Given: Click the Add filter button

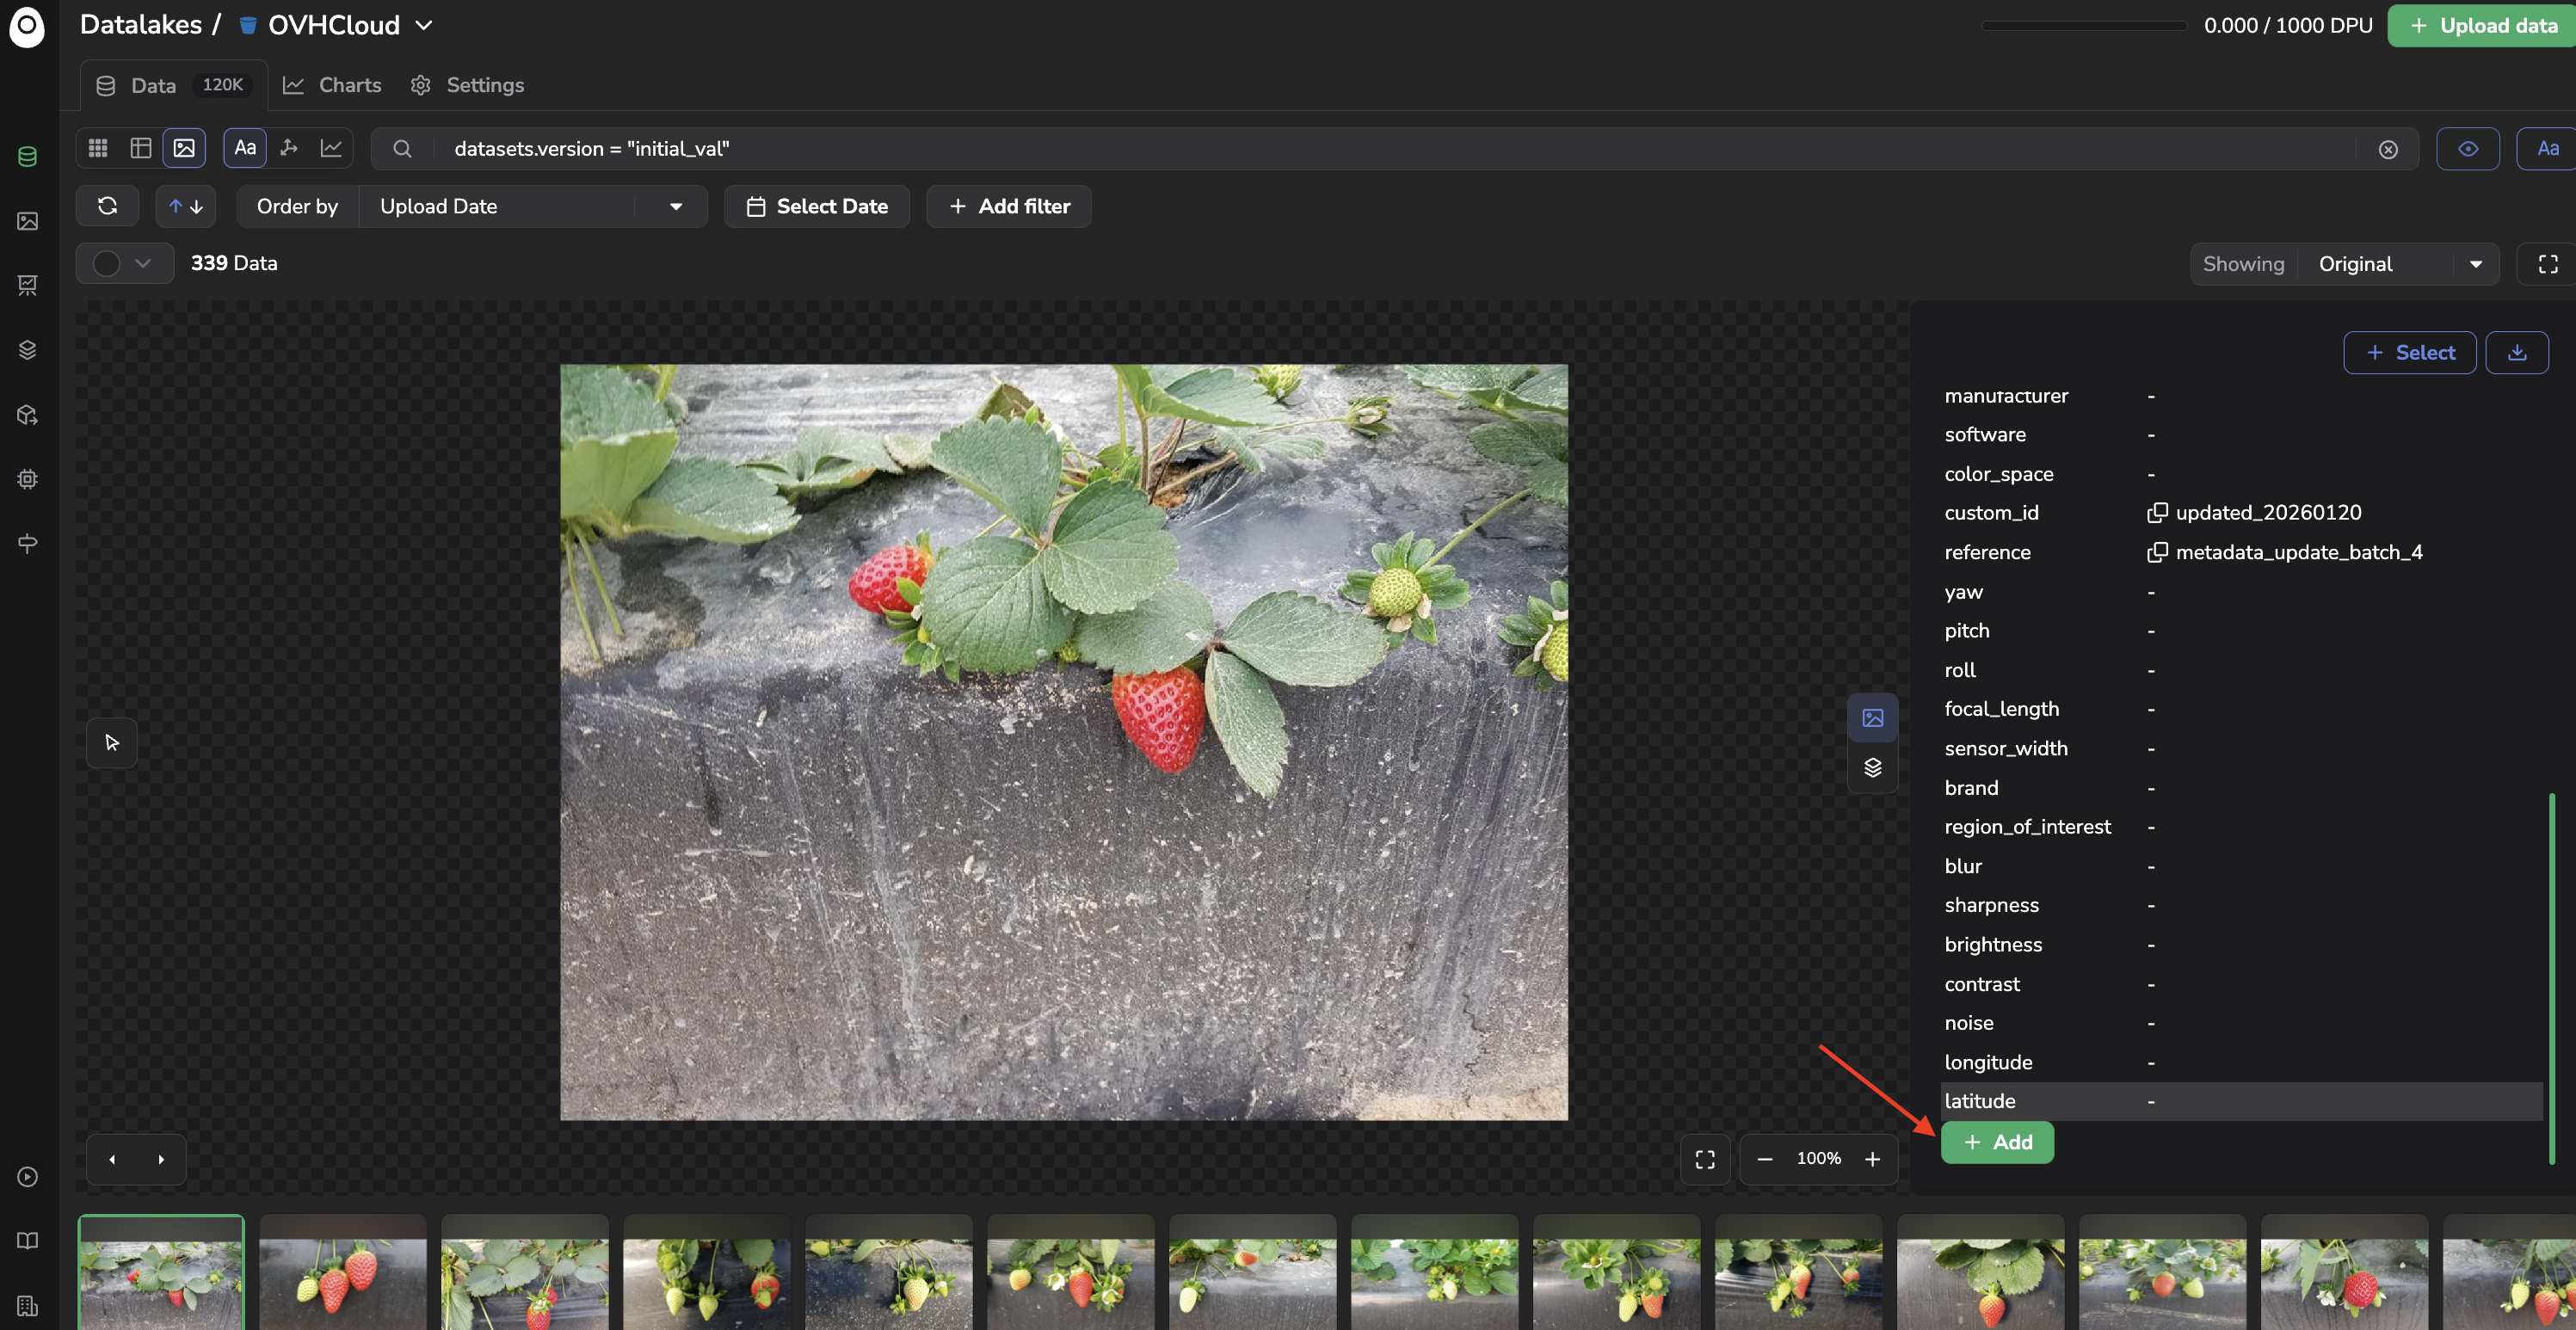Looking at the screenshot, I should [1009, 206].
